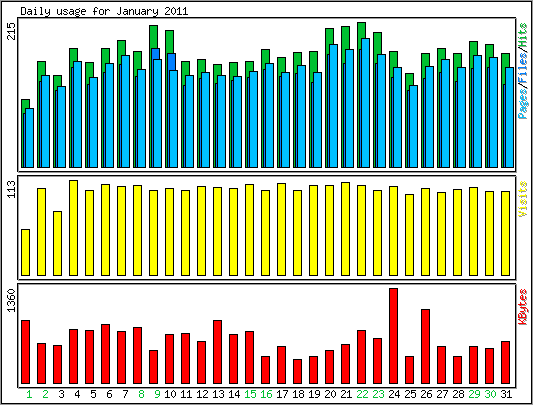Image resolution: width=533 pixels, height=405 pixels.
Task: Click day label 1 on the axis
Action: coord(29,394)
